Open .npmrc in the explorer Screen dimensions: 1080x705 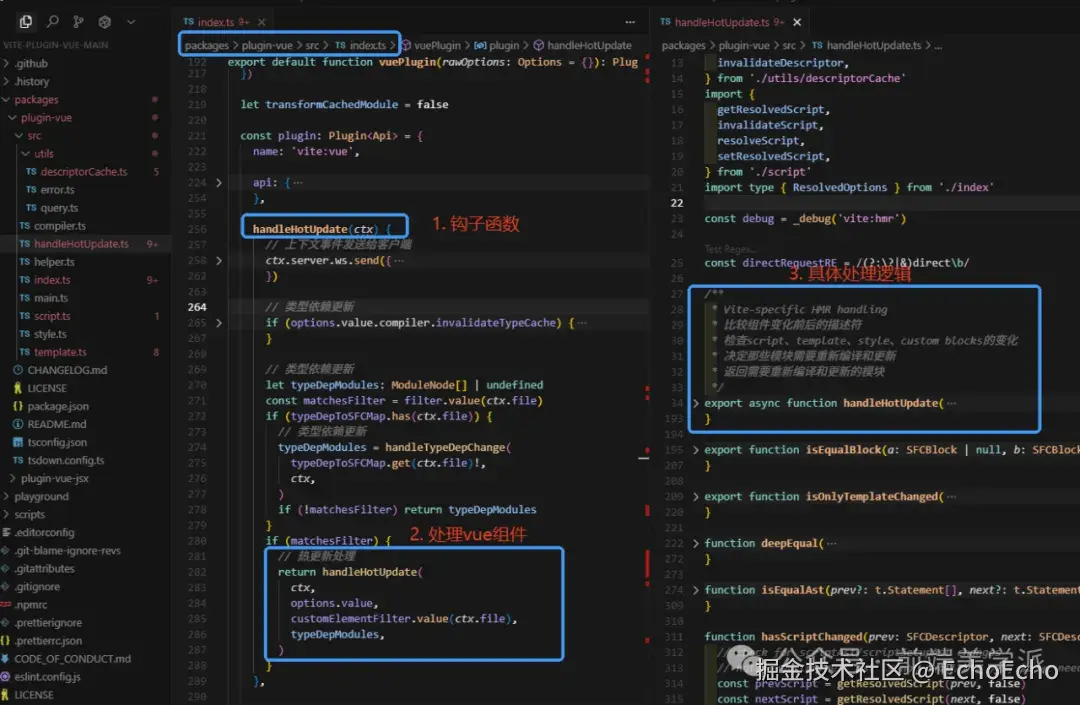click(x=31, y=604)
